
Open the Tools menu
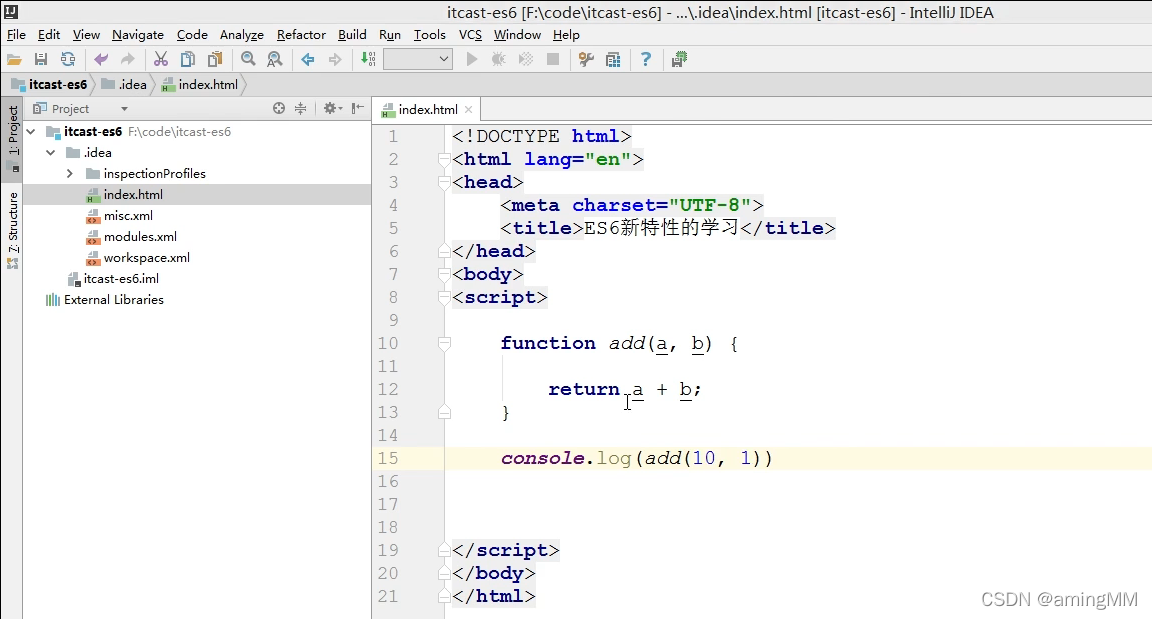click(x=430, y=35)
